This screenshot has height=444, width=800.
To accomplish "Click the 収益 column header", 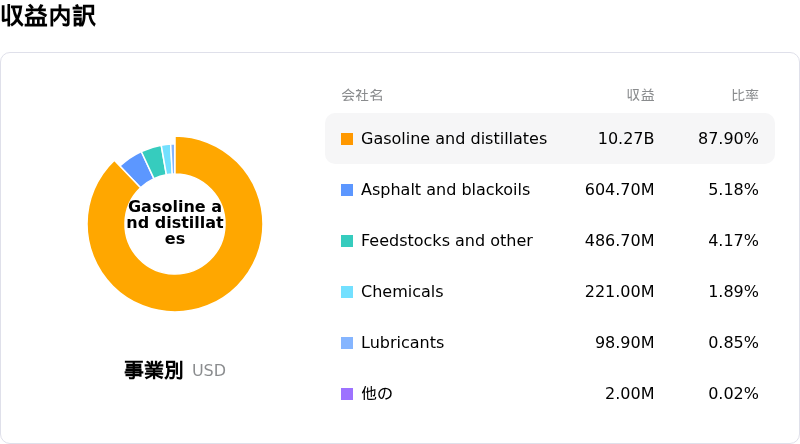I will pos(640,95).
